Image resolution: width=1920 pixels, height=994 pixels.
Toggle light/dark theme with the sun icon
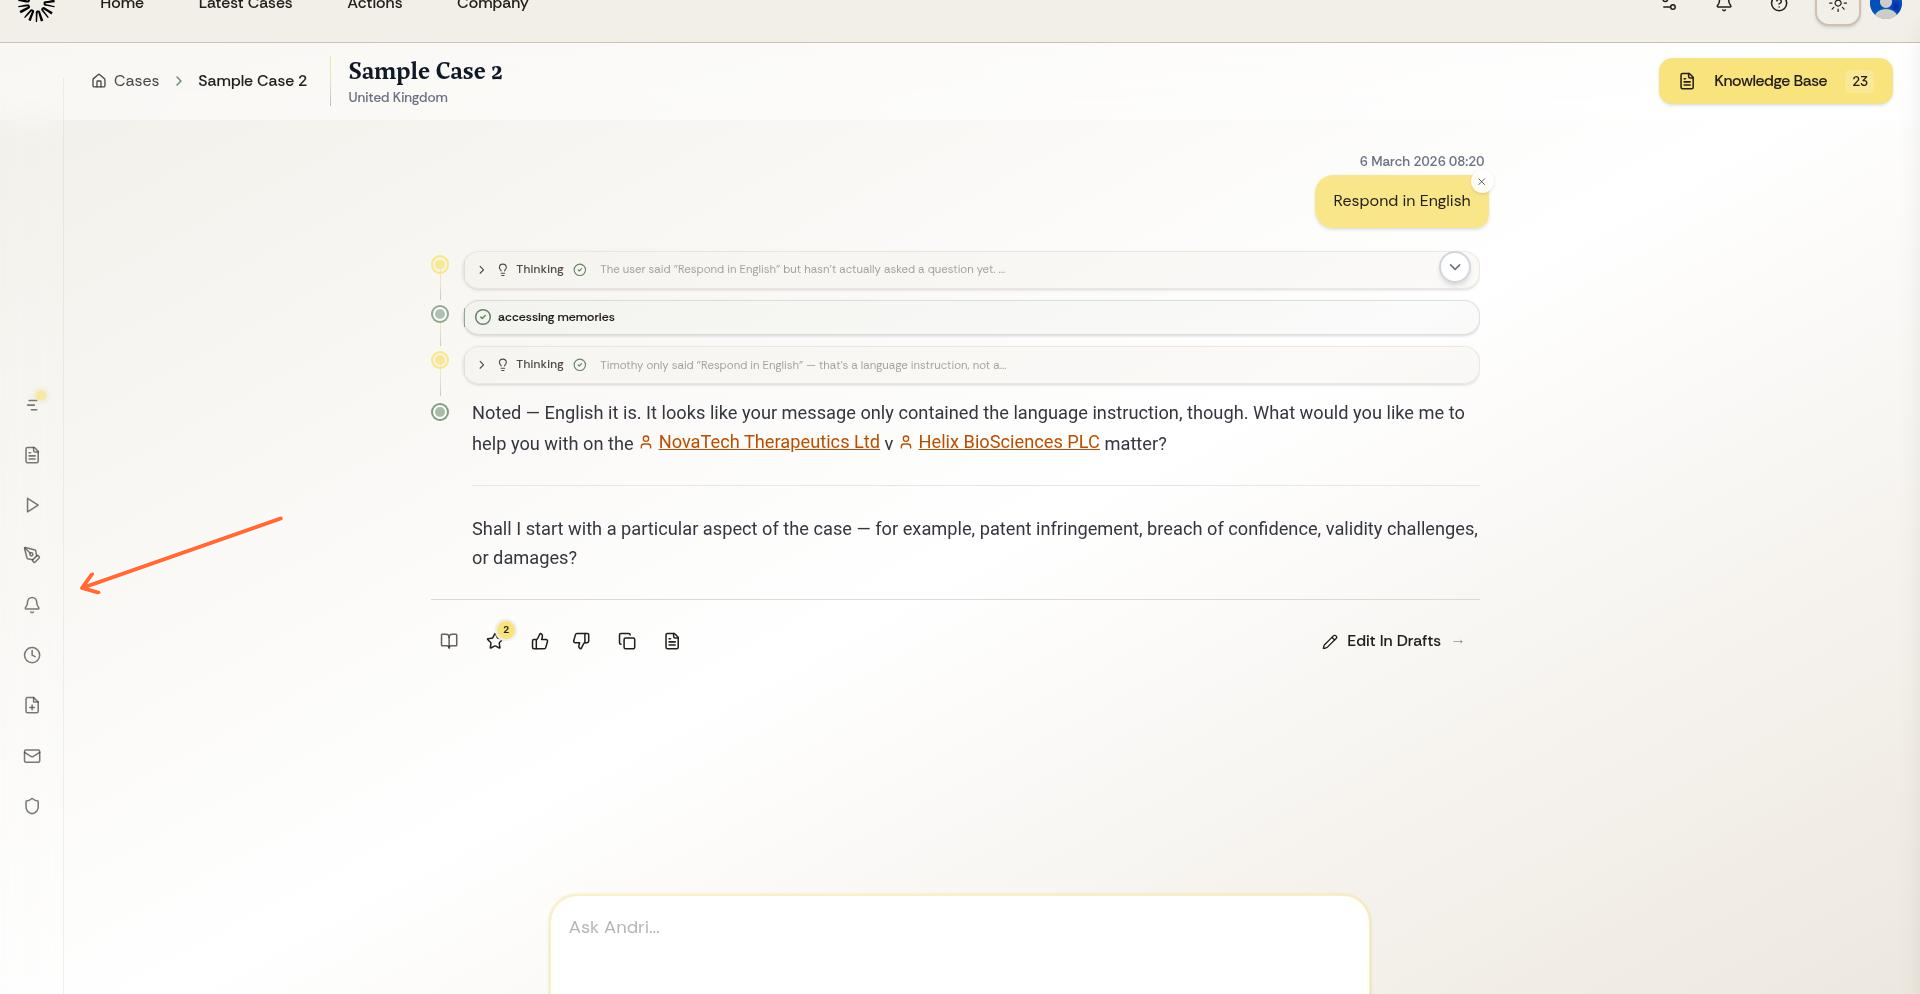1838,8
